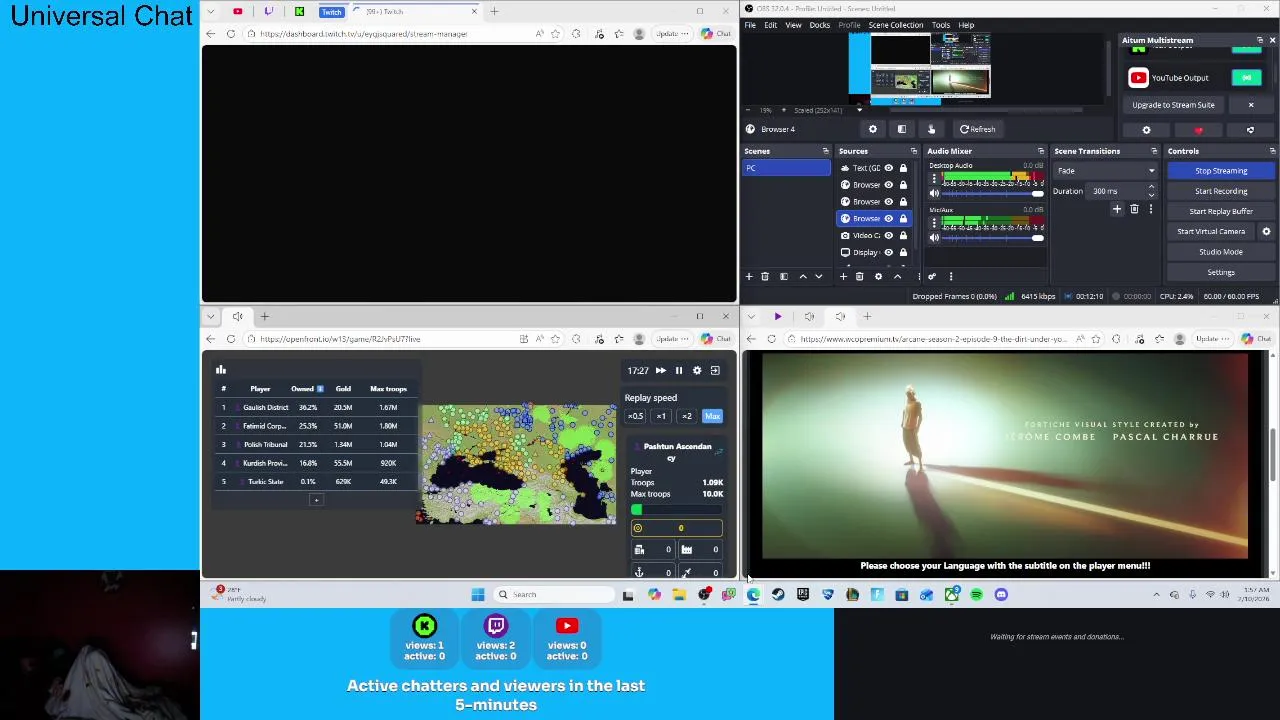Open virtual camera settings gear
Image resolution: width=1280 pixels, height=720 pixels.
(1266, 231)
